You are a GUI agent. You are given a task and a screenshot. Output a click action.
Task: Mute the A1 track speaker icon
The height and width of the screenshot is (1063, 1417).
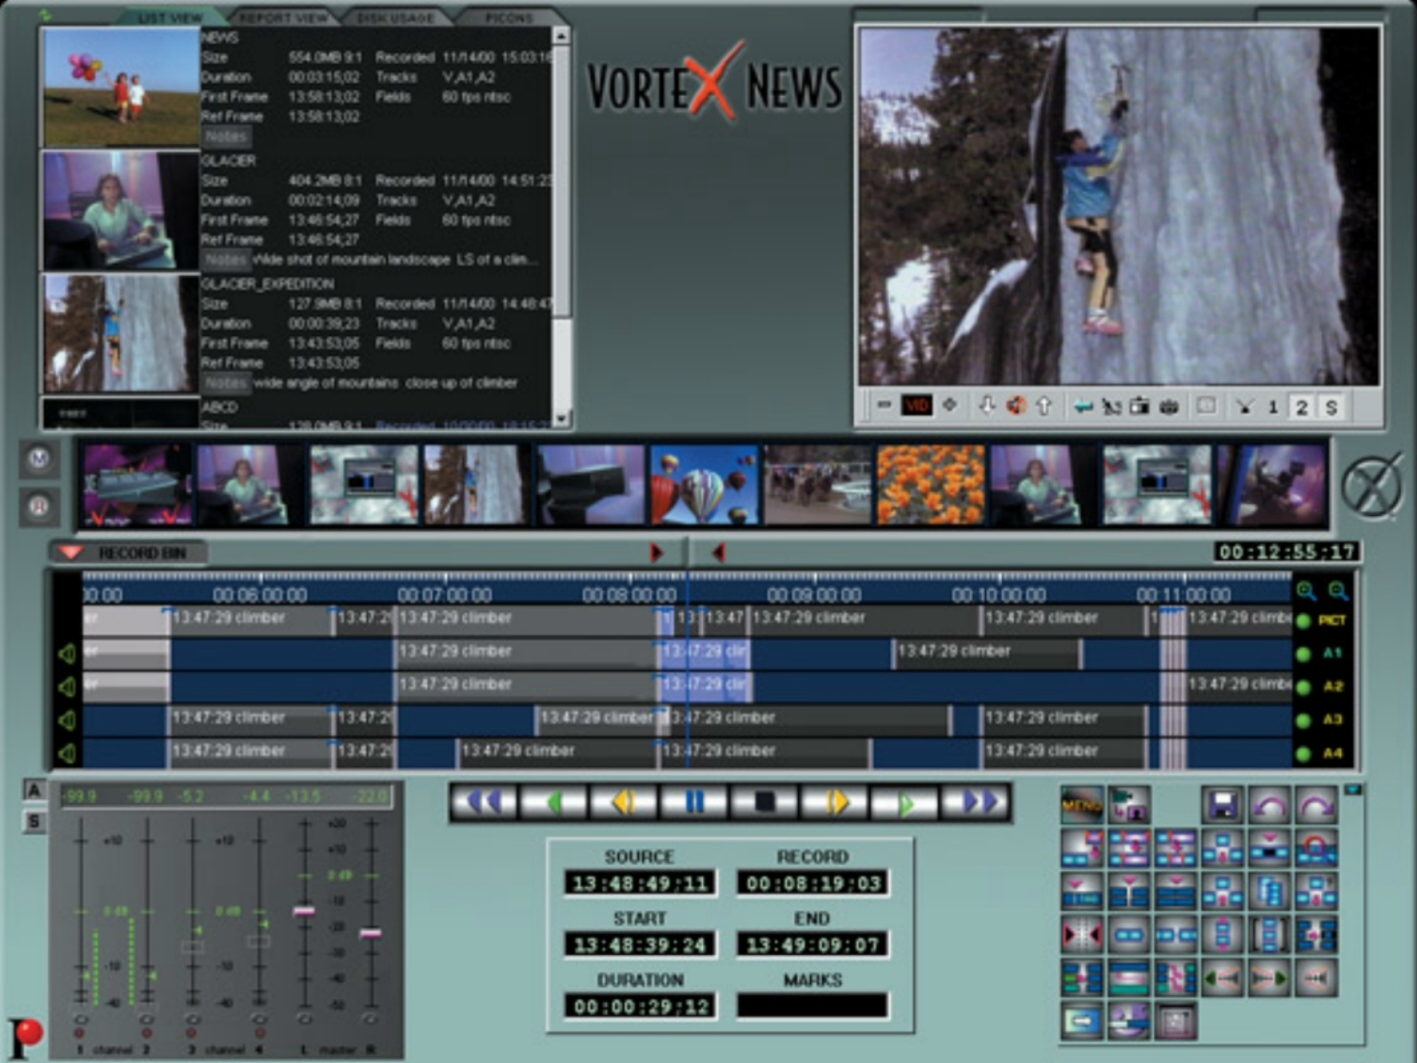click(67, 654)
